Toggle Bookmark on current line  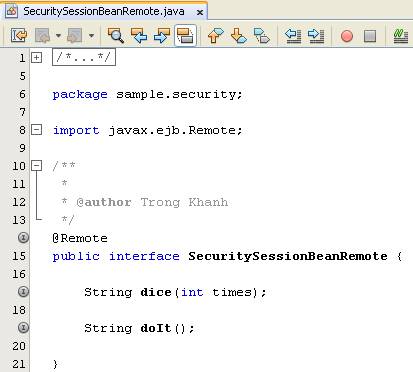[x=262, y=35]
